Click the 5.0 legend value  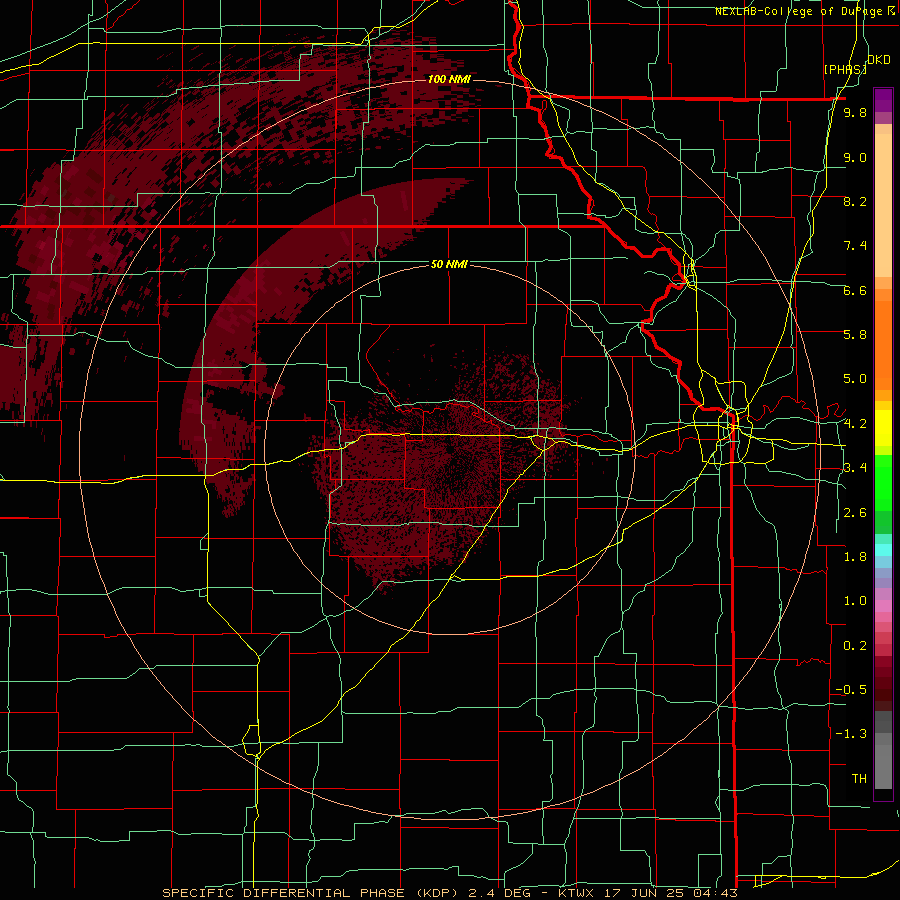[855, 379]
